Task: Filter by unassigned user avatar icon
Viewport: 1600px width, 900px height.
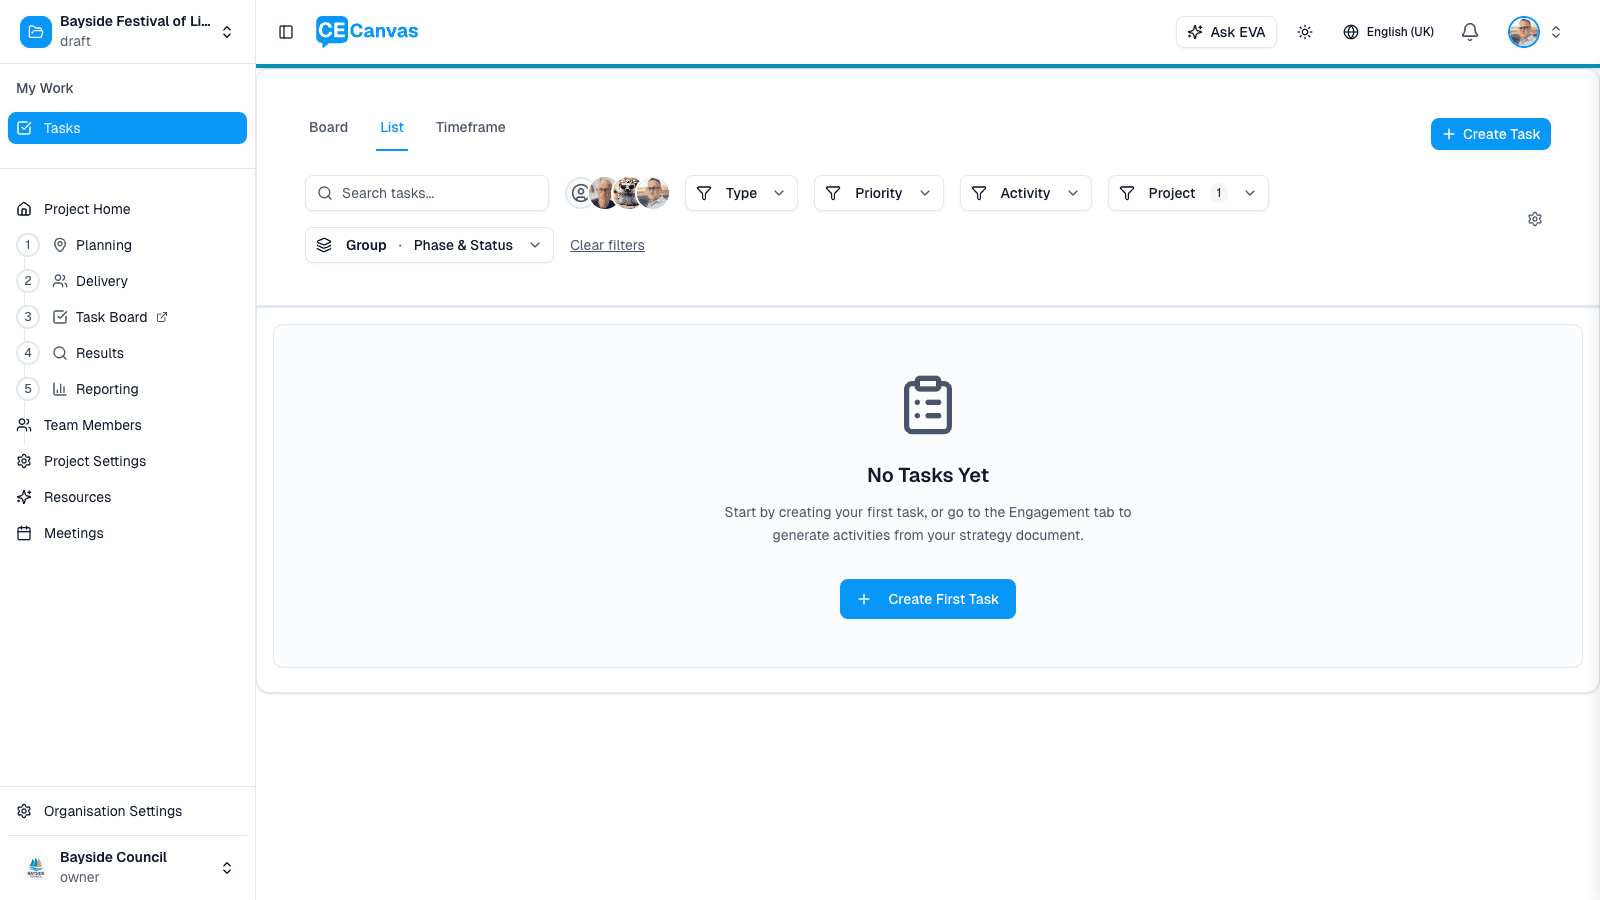Action: pos(579,193)
